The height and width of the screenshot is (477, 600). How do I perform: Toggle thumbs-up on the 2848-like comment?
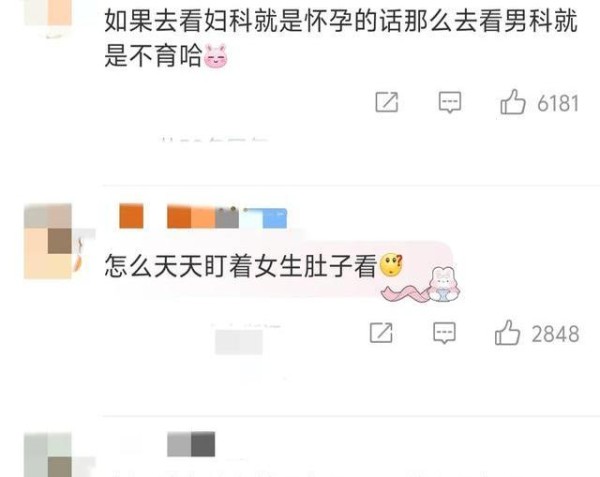[x=507, y=332]
